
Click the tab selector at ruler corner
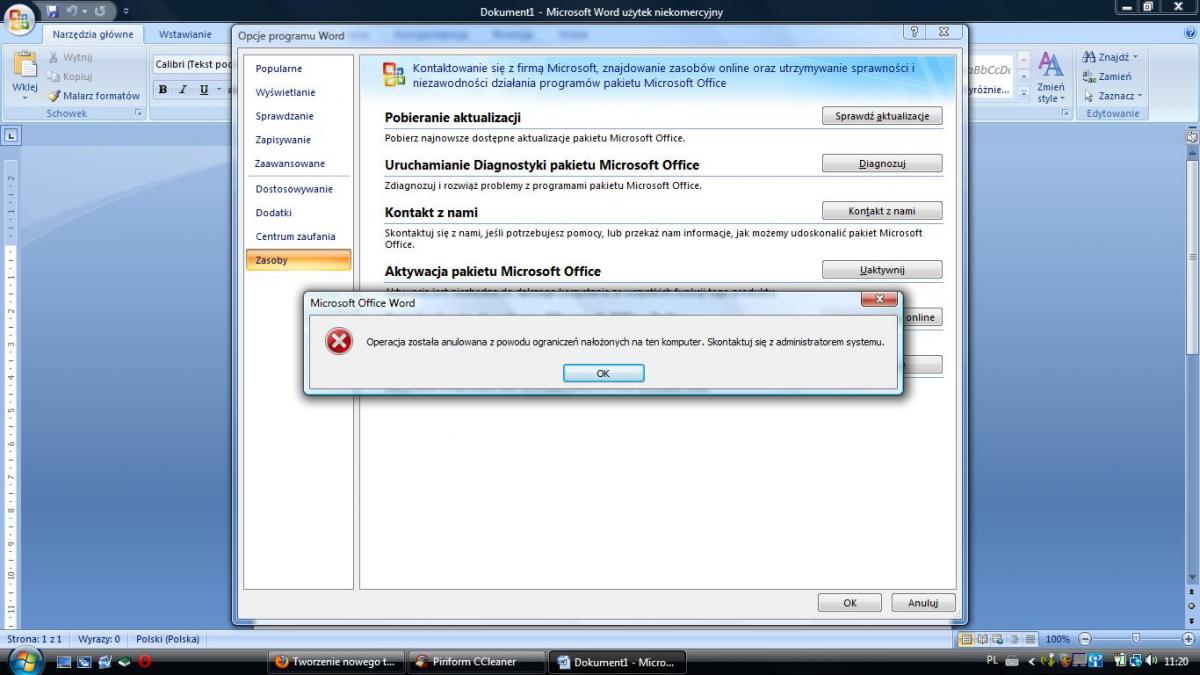(11, 136)
